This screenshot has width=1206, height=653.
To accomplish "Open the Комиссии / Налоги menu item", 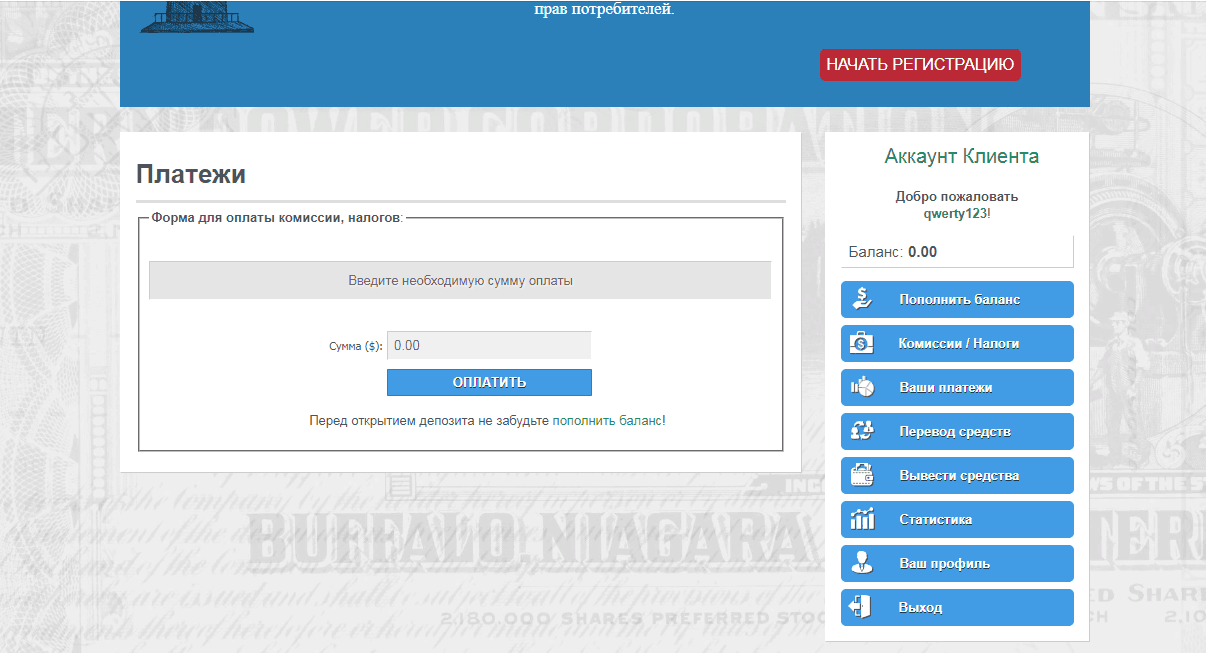I will [x=959, y=343].
